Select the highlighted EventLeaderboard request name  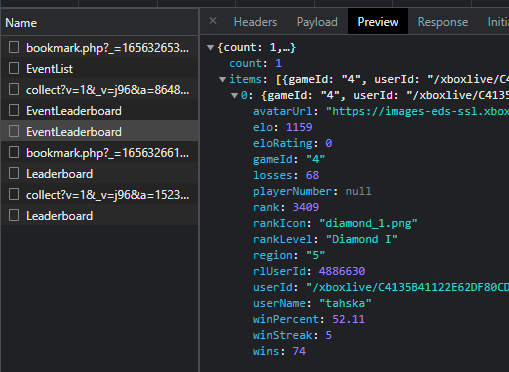point(74,132)
